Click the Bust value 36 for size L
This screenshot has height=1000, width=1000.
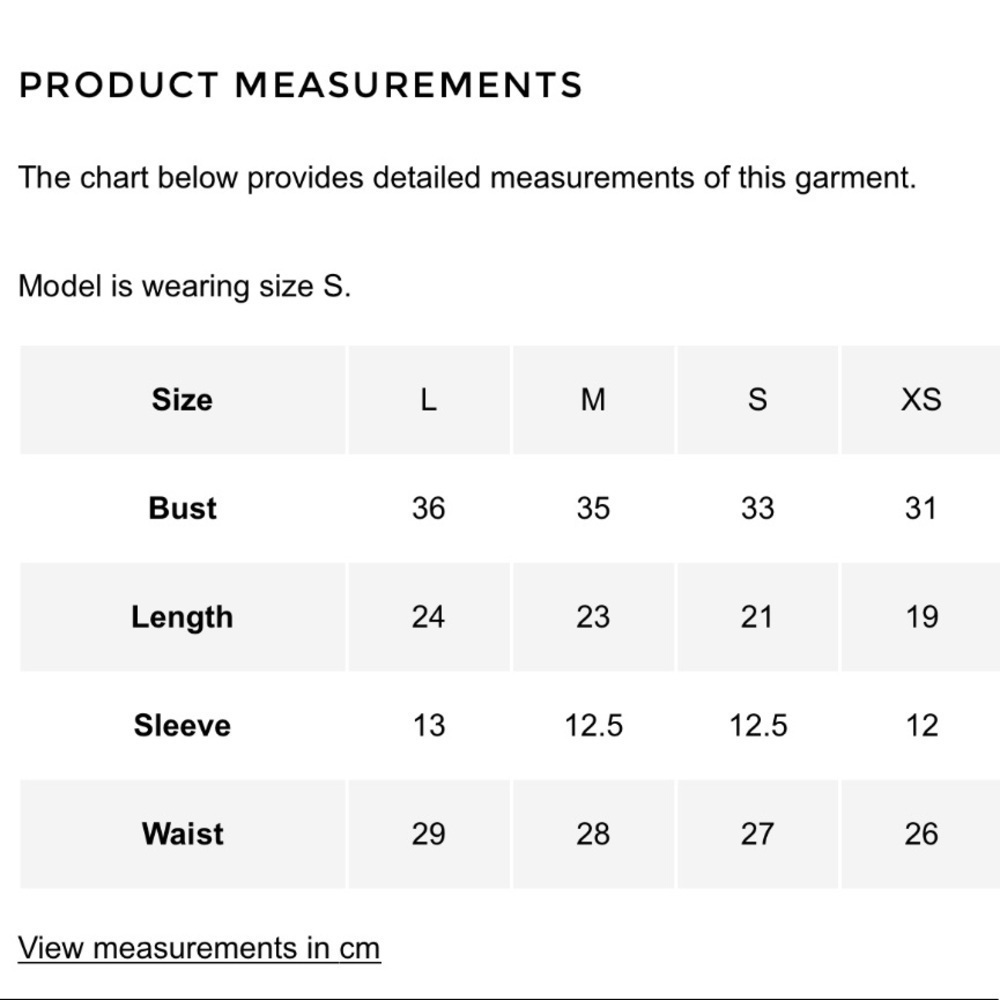click(x=429, y=508)
